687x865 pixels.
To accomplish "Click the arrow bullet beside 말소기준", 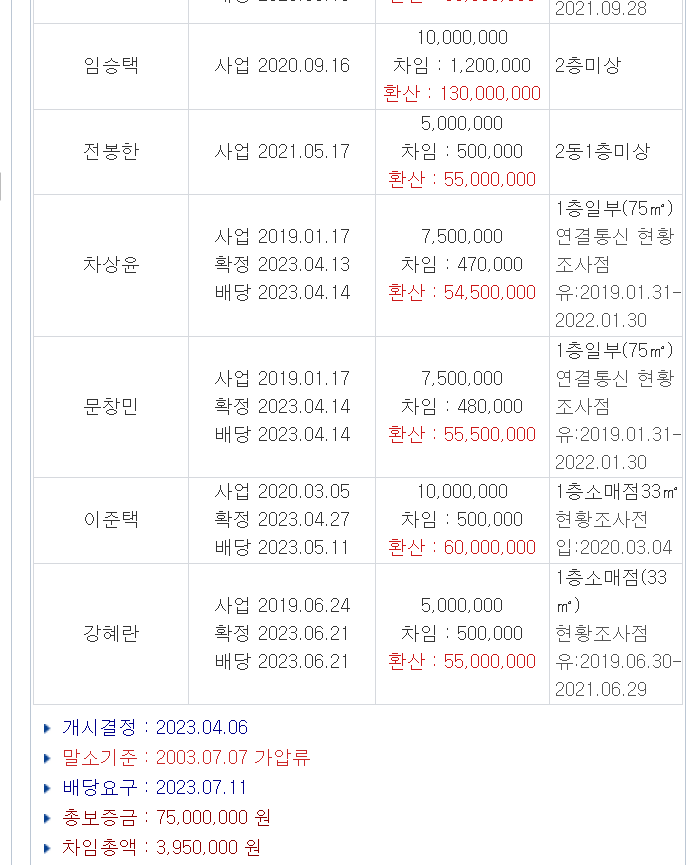I will click(x=47, y=758).
